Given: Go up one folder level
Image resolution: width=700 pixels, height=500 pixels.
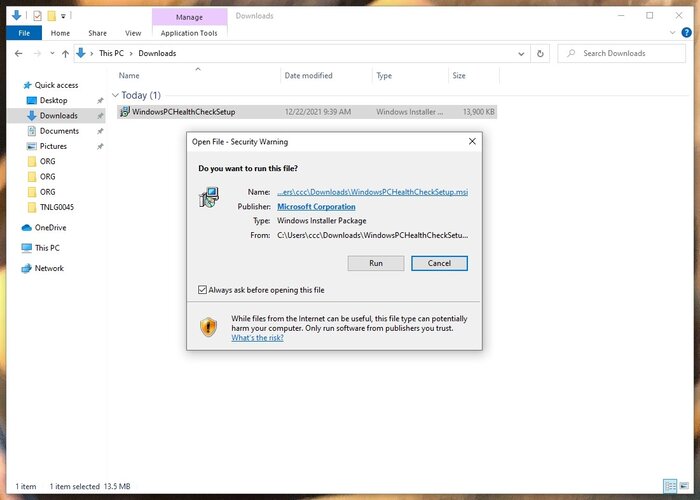Looking at the screenshot, I should pos(66,54).
